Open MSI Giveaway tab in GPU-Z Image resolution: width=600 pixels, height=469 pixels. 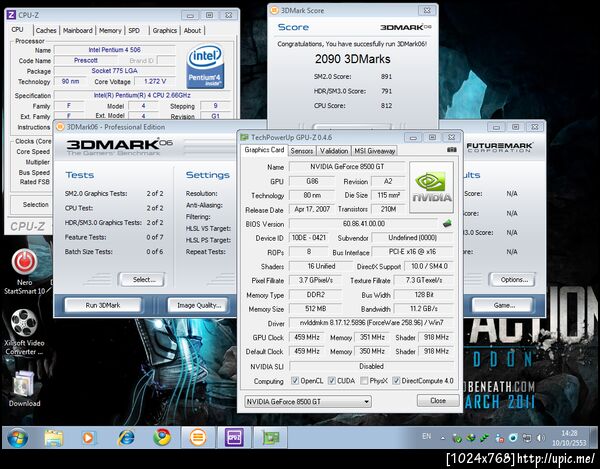(x=374, y=151)
